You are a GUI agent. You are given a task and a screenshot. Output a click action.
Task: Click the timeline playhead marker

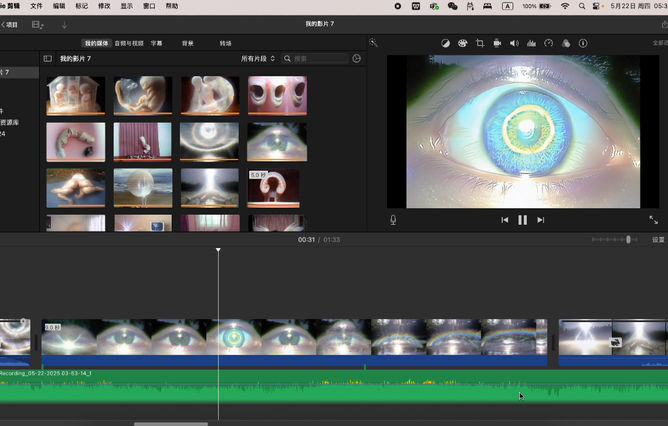click(218, 250)
